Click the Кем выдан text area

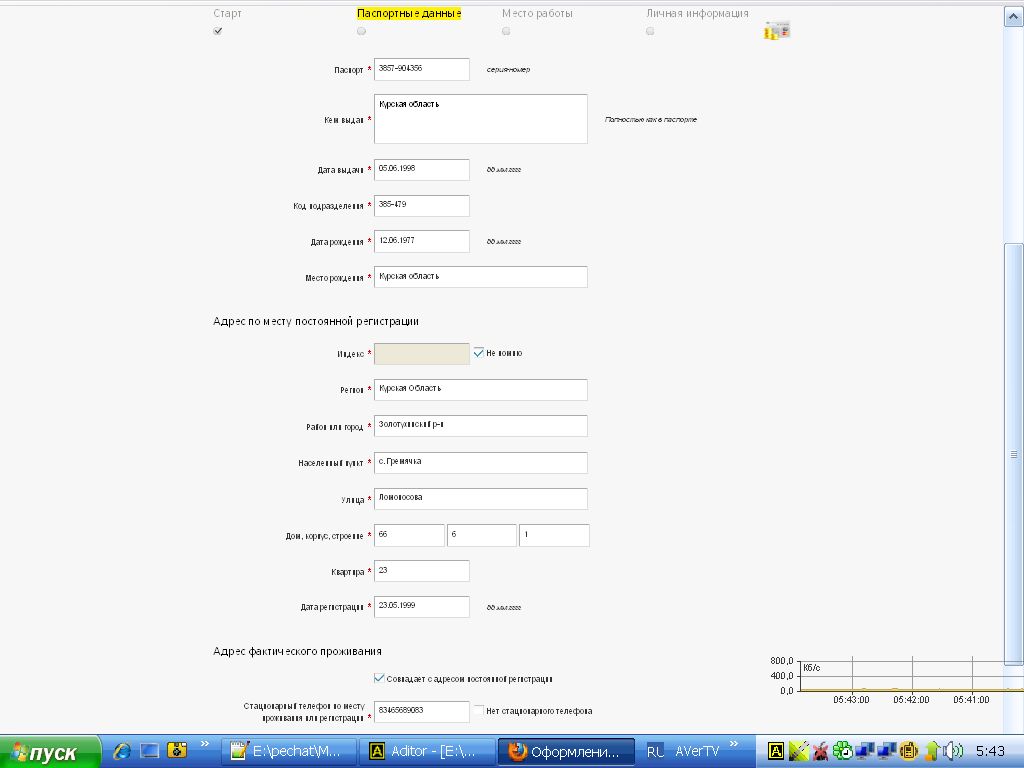481,119
